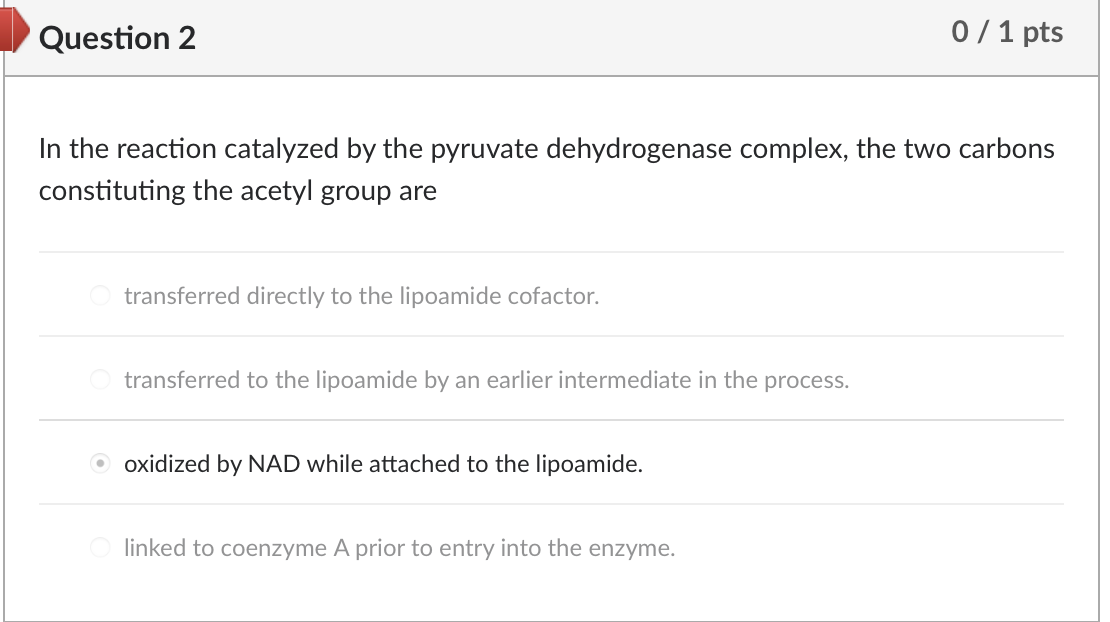The width and height of the screenshot is (1110, 622).
Task: Click the 'Question 2' heading
Action: click(119, 38)
